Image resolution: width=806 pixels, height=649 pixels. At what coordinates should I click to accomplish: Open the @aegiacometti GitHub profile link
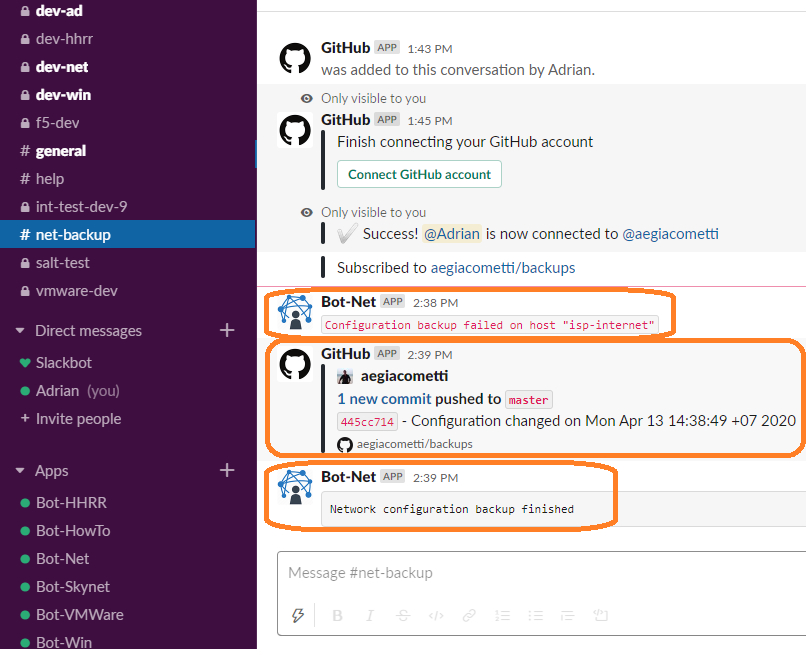pos(670,234)
